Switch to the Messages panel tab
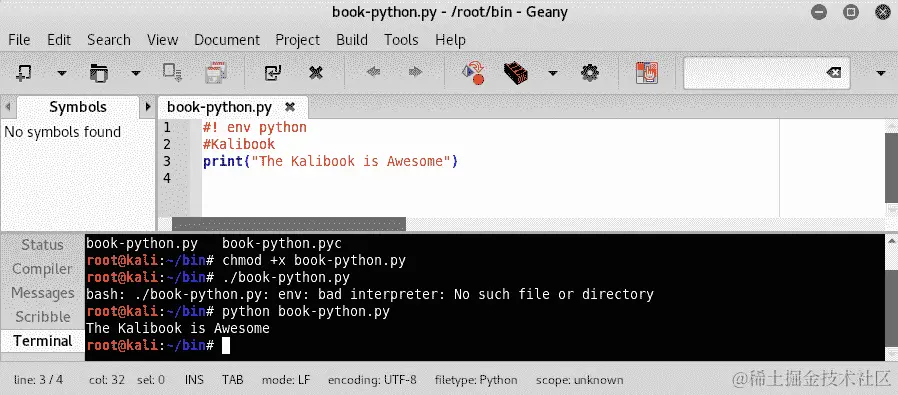This screenshot has width=898, height=395. pos(42,293)
